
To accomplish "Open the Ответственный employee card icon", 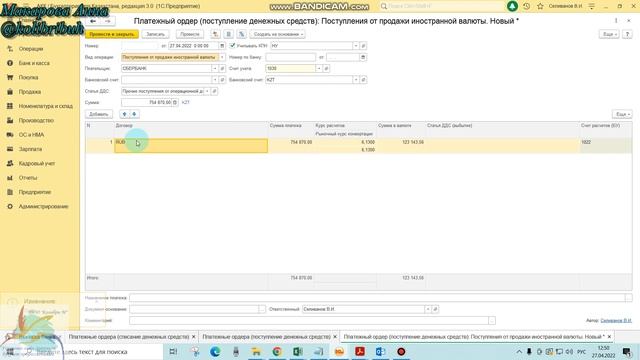I will (x=435, y=309).
